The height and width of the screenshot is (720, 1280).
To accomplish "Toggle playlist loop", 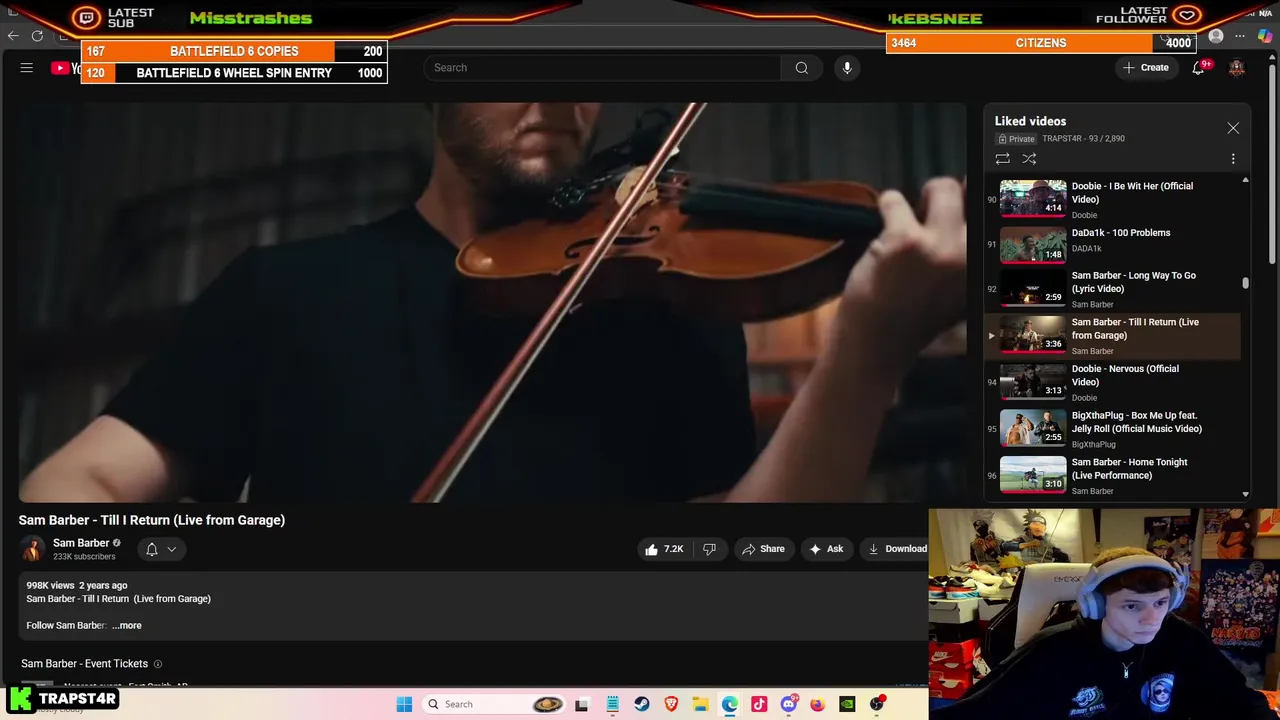I will (1002, 159).
